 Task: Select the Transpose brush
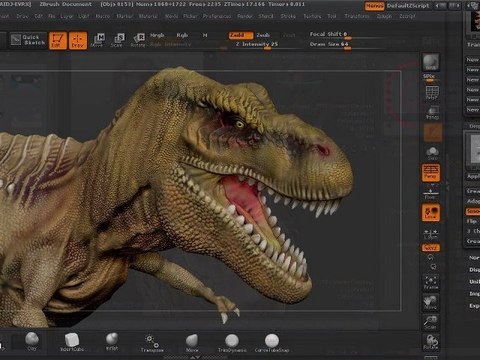[152, 343]
